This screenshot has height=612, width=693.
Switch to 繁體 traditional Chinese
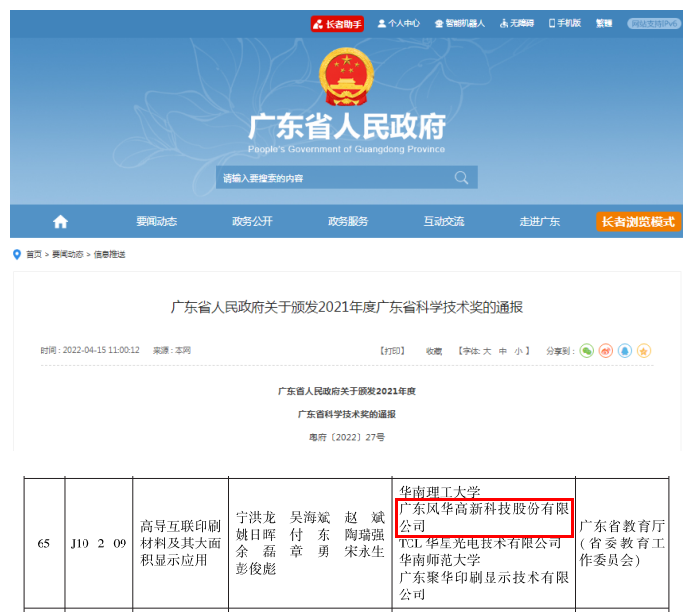pos(604,23)
